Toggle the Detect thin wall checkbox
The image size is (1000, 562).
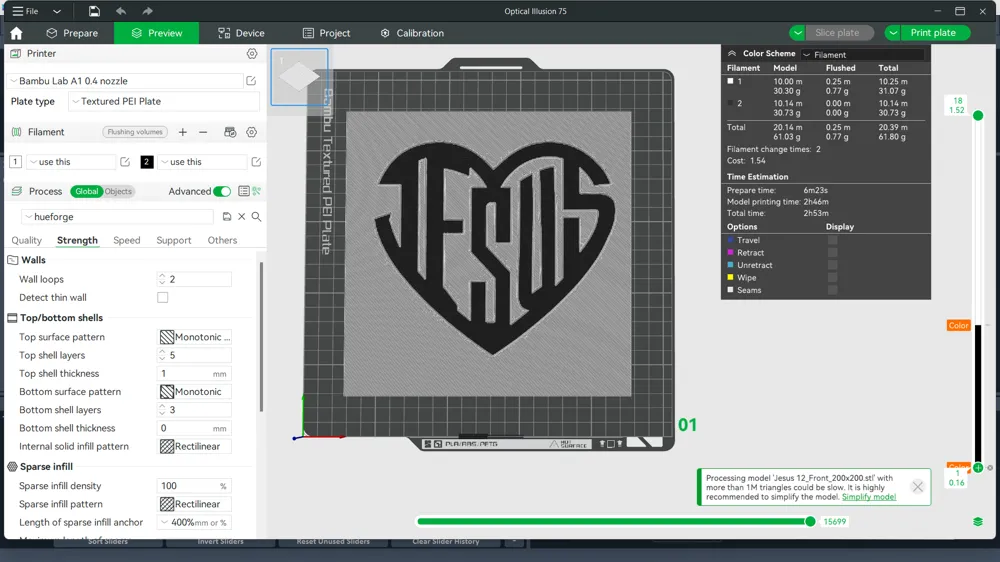(163, 297)
